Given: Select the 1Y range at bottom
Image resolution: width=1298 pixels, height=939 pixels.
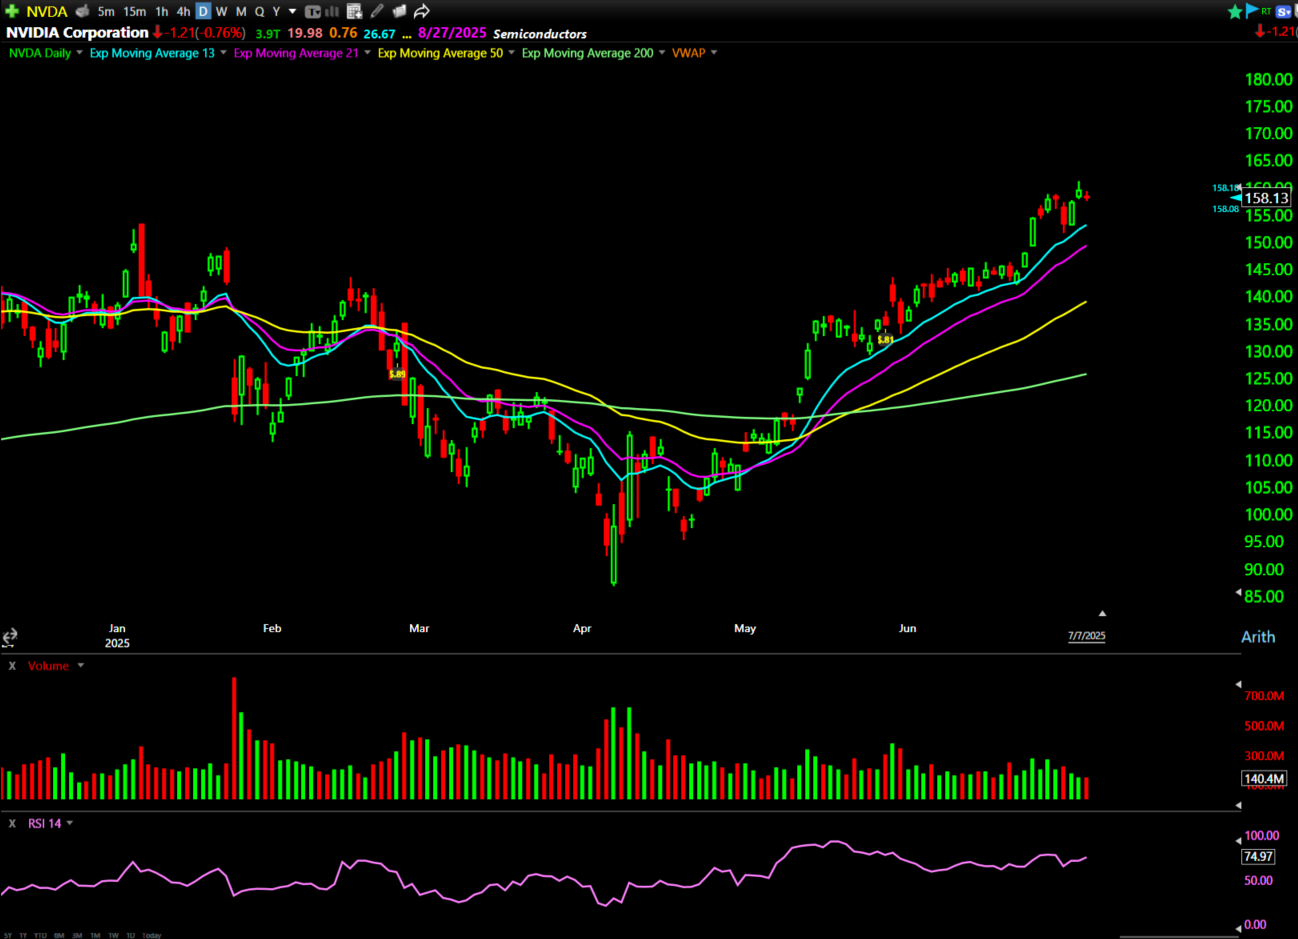Looking at the screenshot, I should coord(23,935).
